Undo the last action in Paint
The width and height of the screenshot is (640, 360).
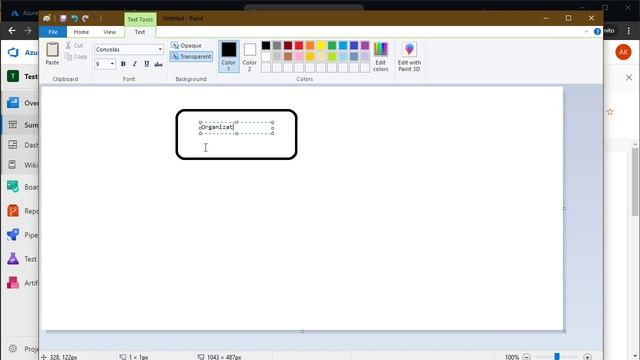74,18
